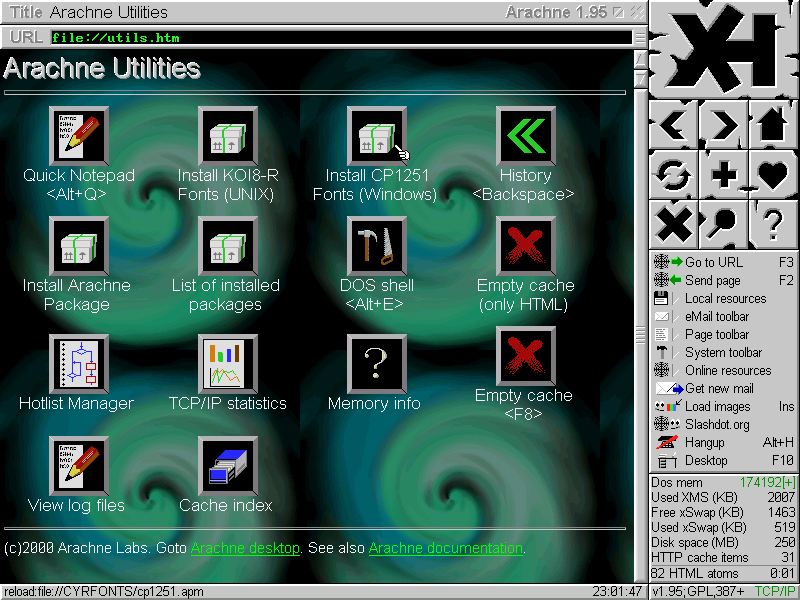Click the URL field showing file://utils.htm
Viewport: 800px width, 600px height.
coord(341,38)
